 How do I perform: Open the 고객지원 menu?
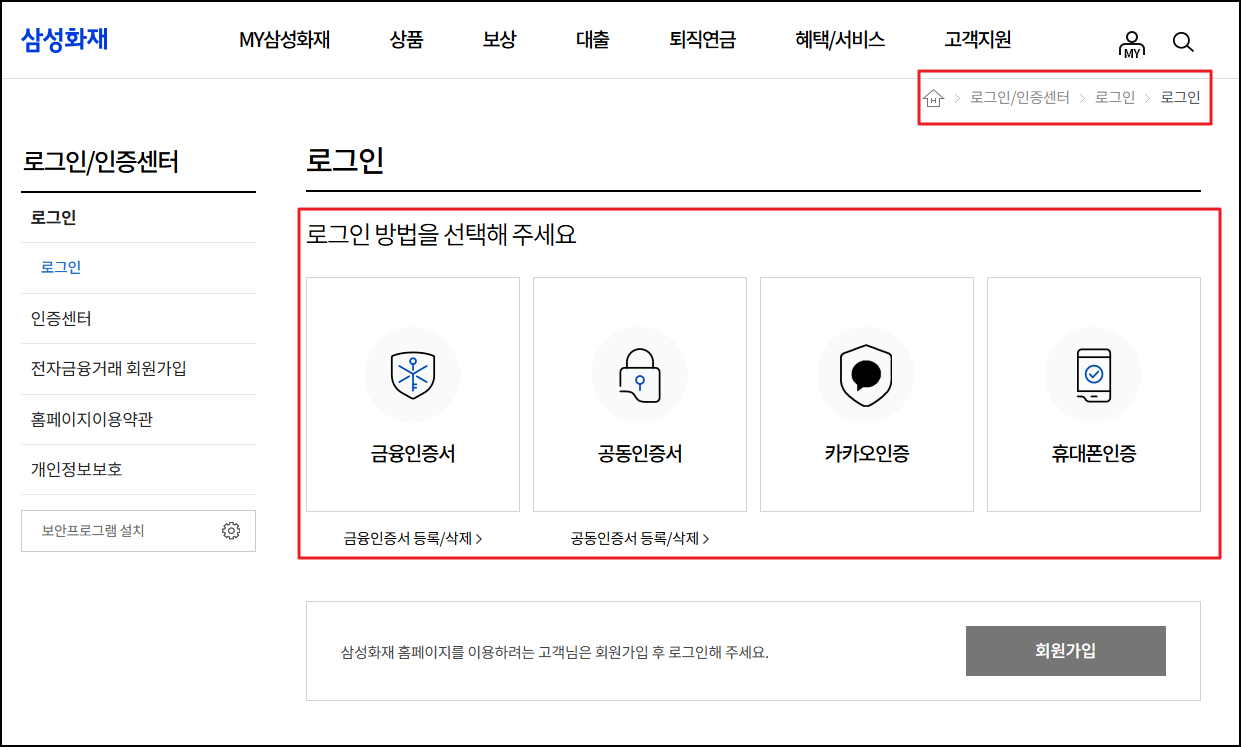pyautogui.click(x=977, y=41)
